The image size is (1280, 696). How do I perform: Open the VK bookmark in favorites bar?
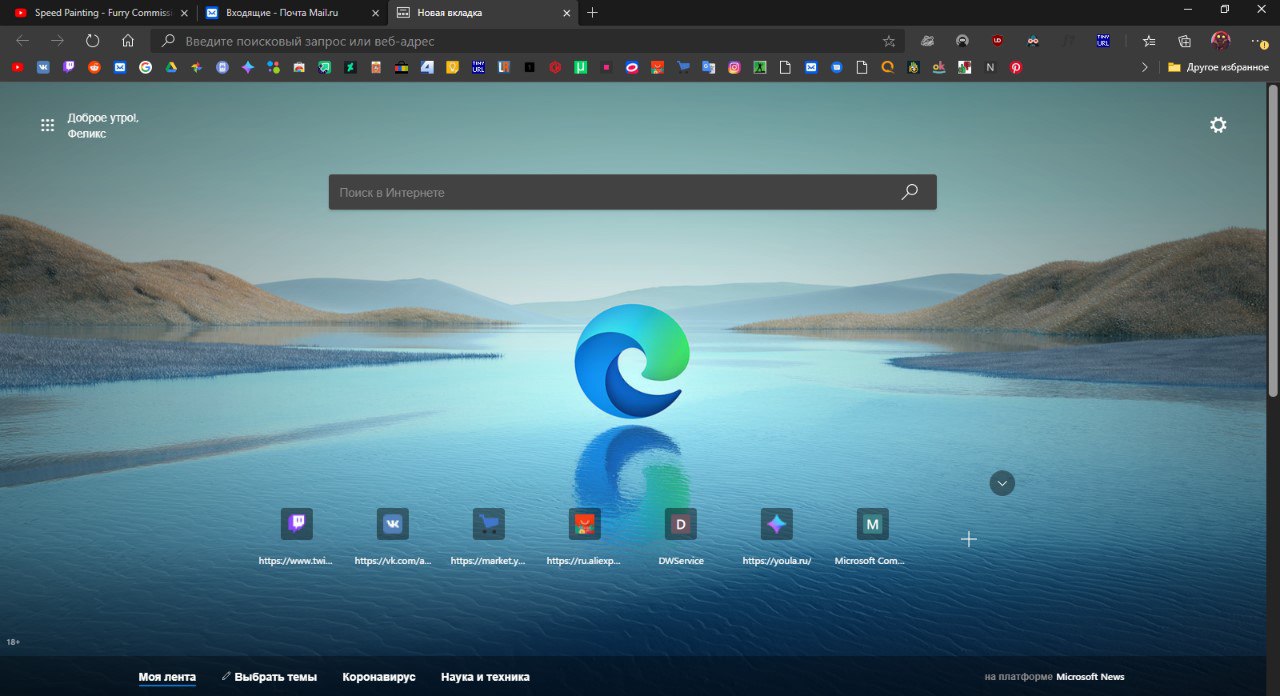(x=43, y=68)
